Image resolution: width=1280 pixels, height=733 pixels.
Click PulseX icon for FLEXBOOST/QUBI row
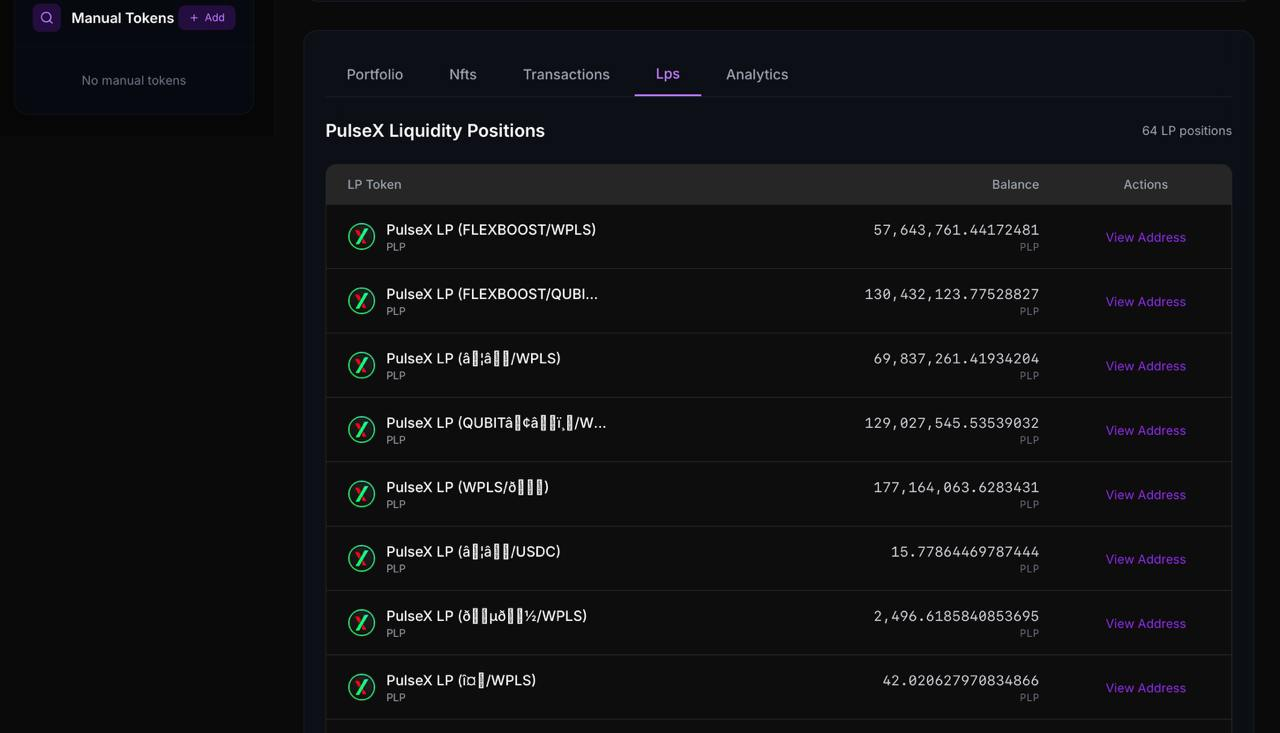click(x=361, y=301)
